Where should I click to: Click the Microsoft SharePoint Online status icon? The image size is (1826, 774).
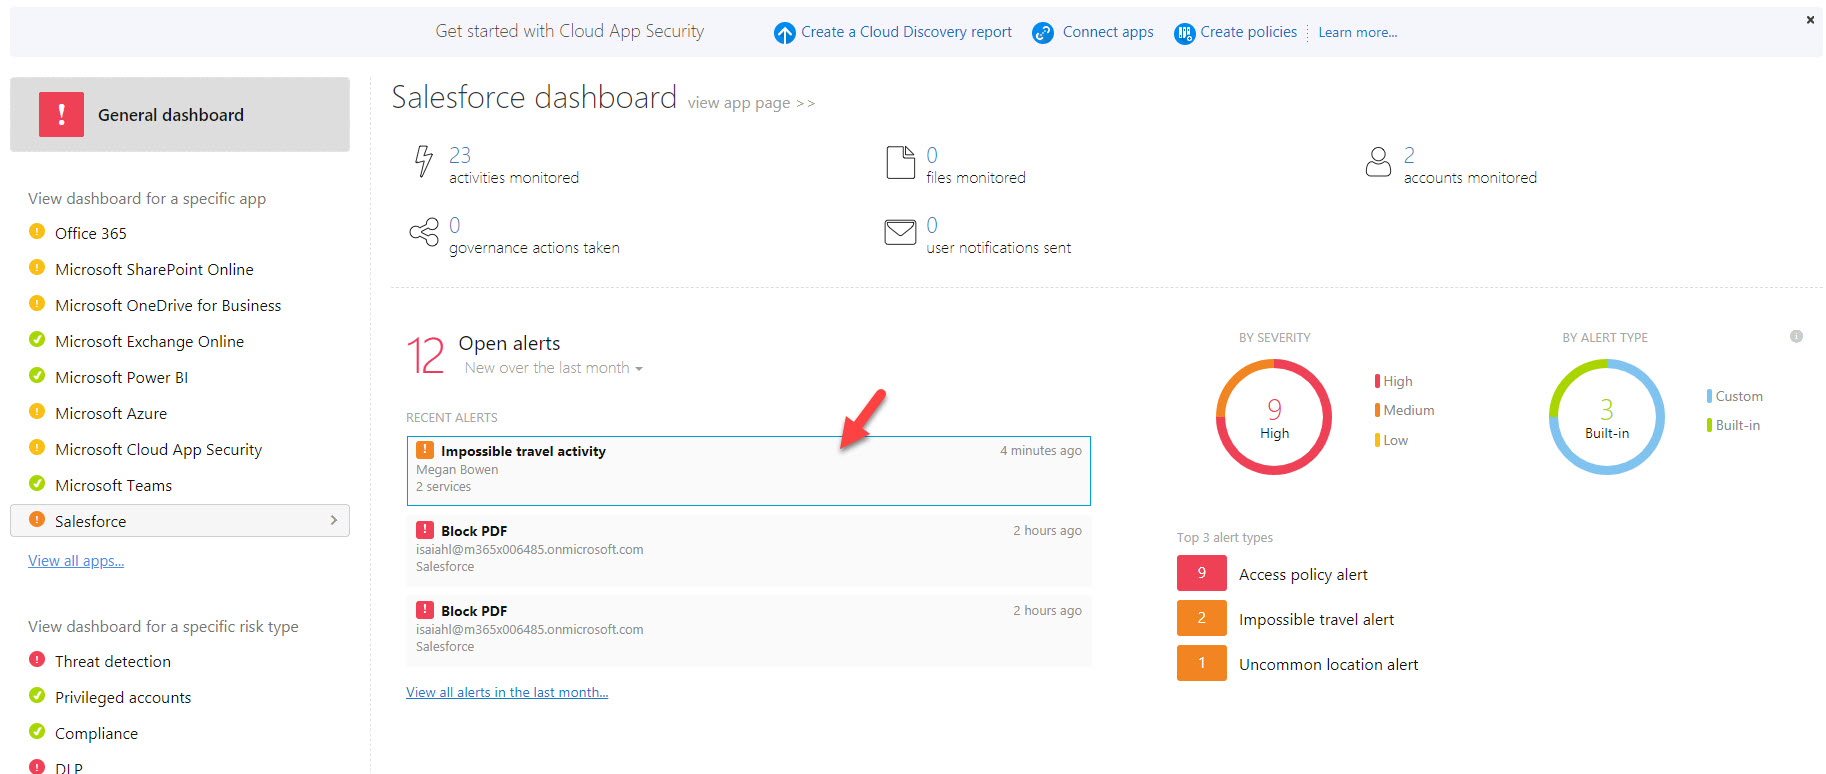click(37, 267)
